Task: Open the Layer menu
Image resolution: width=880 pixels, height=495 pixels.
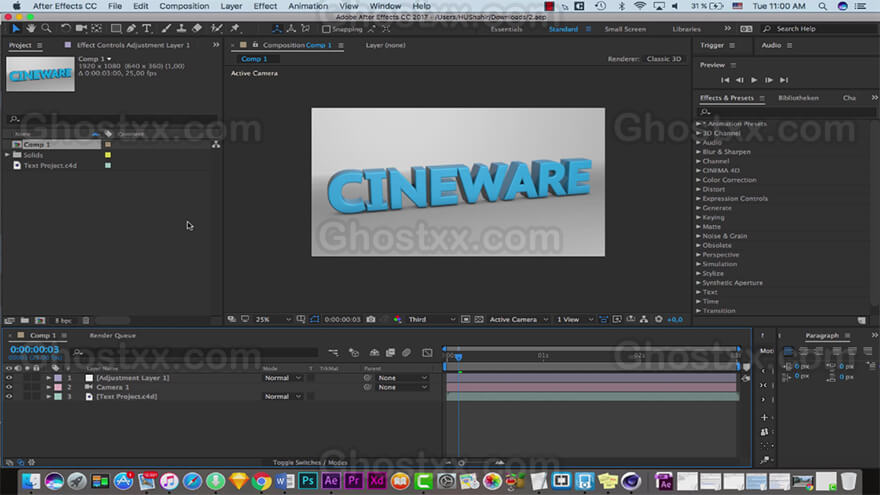Action: [231, 6]
